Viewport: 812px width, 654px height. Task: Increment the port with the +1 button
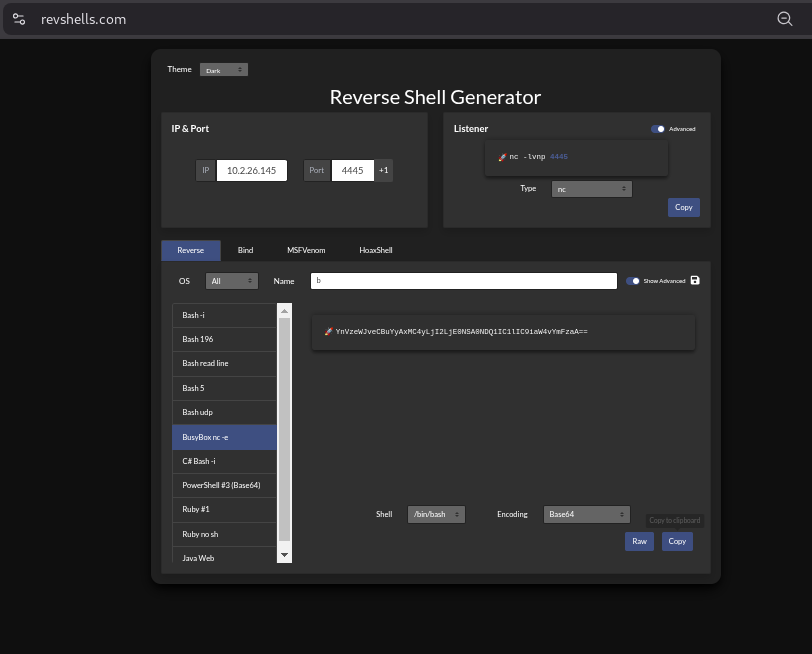pyautogui.click(x=383, y=171)
